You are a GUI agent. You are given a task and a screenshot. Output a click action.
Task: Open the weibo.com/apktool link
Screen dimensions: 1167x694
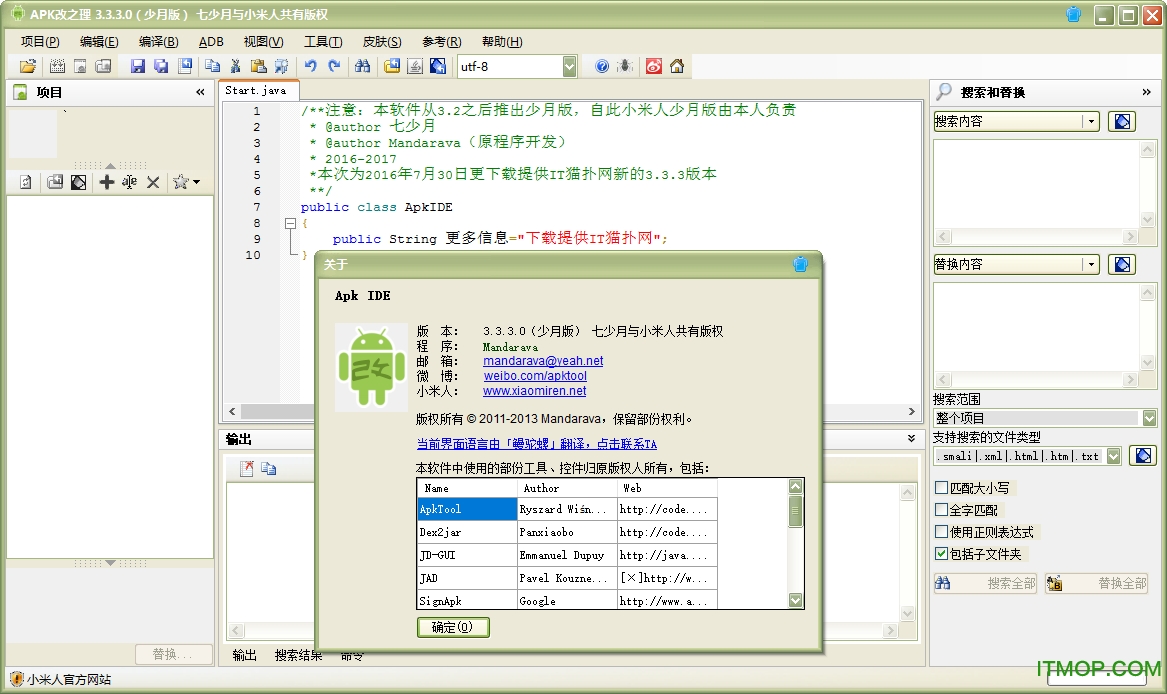point(535,376)
